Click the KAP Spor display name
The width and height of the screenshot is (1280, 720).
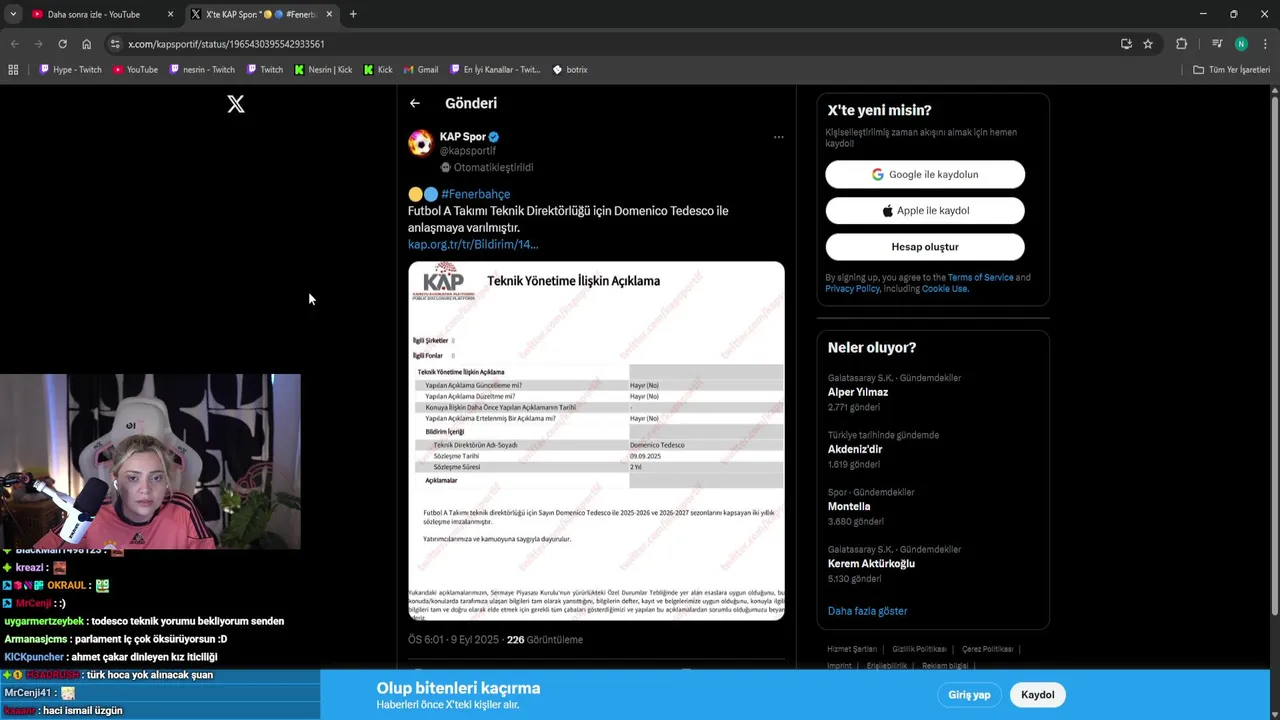[463, 137]
